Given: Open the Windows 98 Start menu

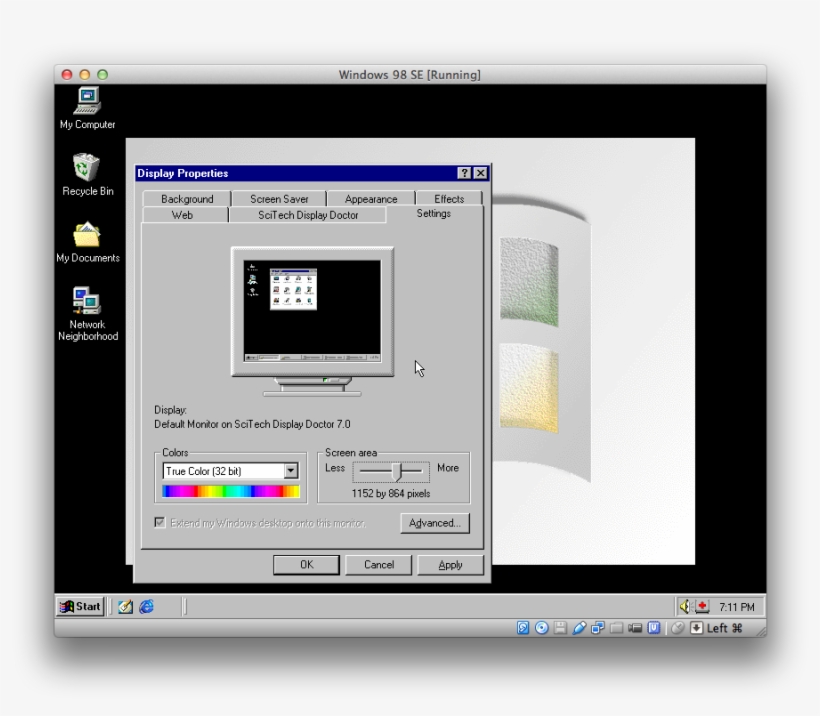Looking at the screenshot, I should point(81,607).
